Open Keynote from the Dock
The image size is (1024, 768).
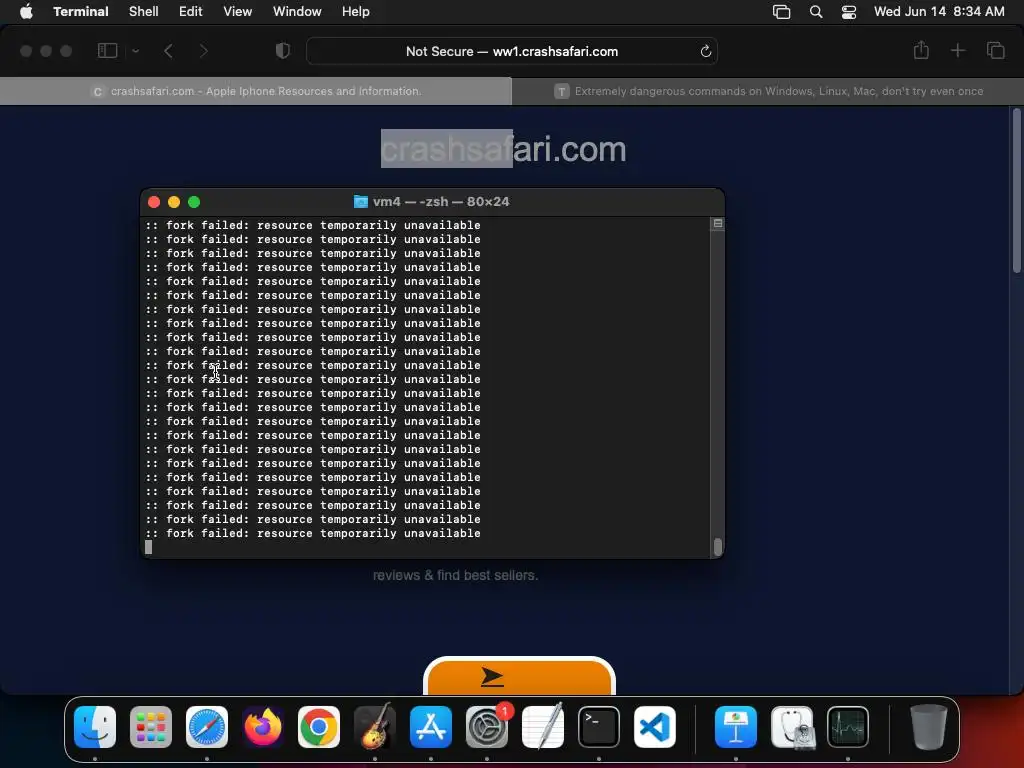(x=736, y=727)
